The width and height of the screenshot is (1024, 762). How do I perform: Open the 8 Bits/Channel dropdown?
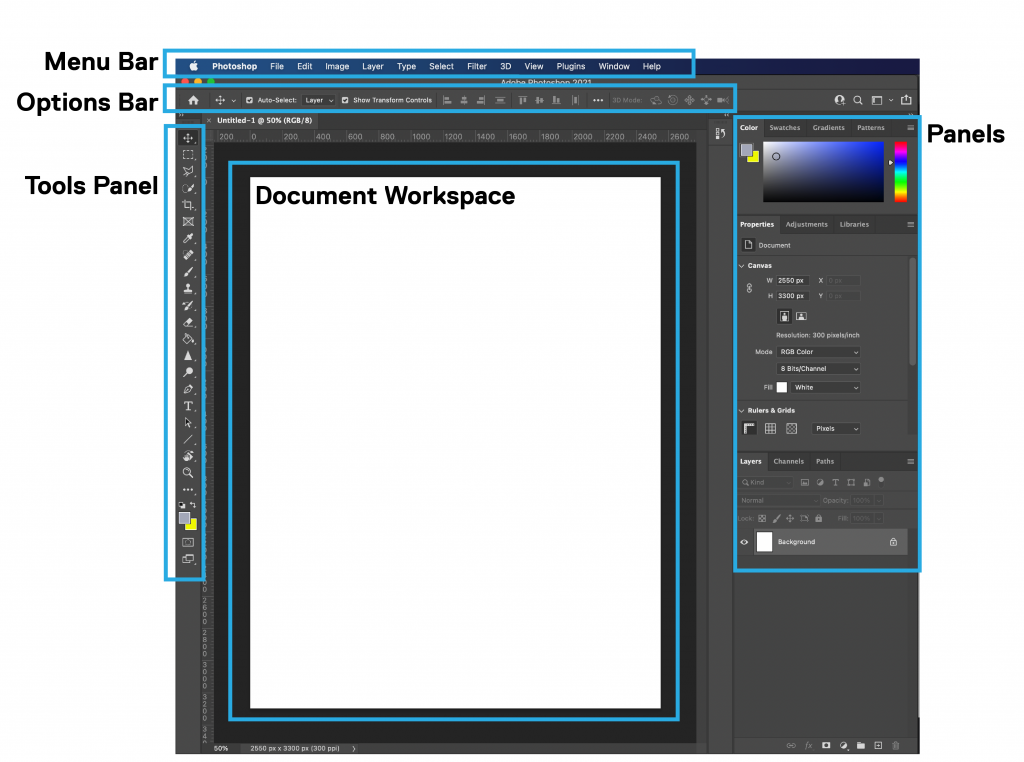[x=818, y=369]
